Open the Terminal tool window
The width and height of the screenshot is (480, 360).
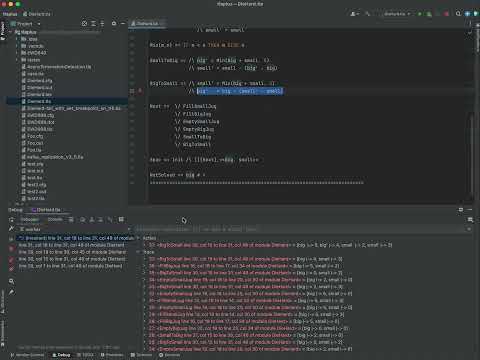[x=142, y=355]
